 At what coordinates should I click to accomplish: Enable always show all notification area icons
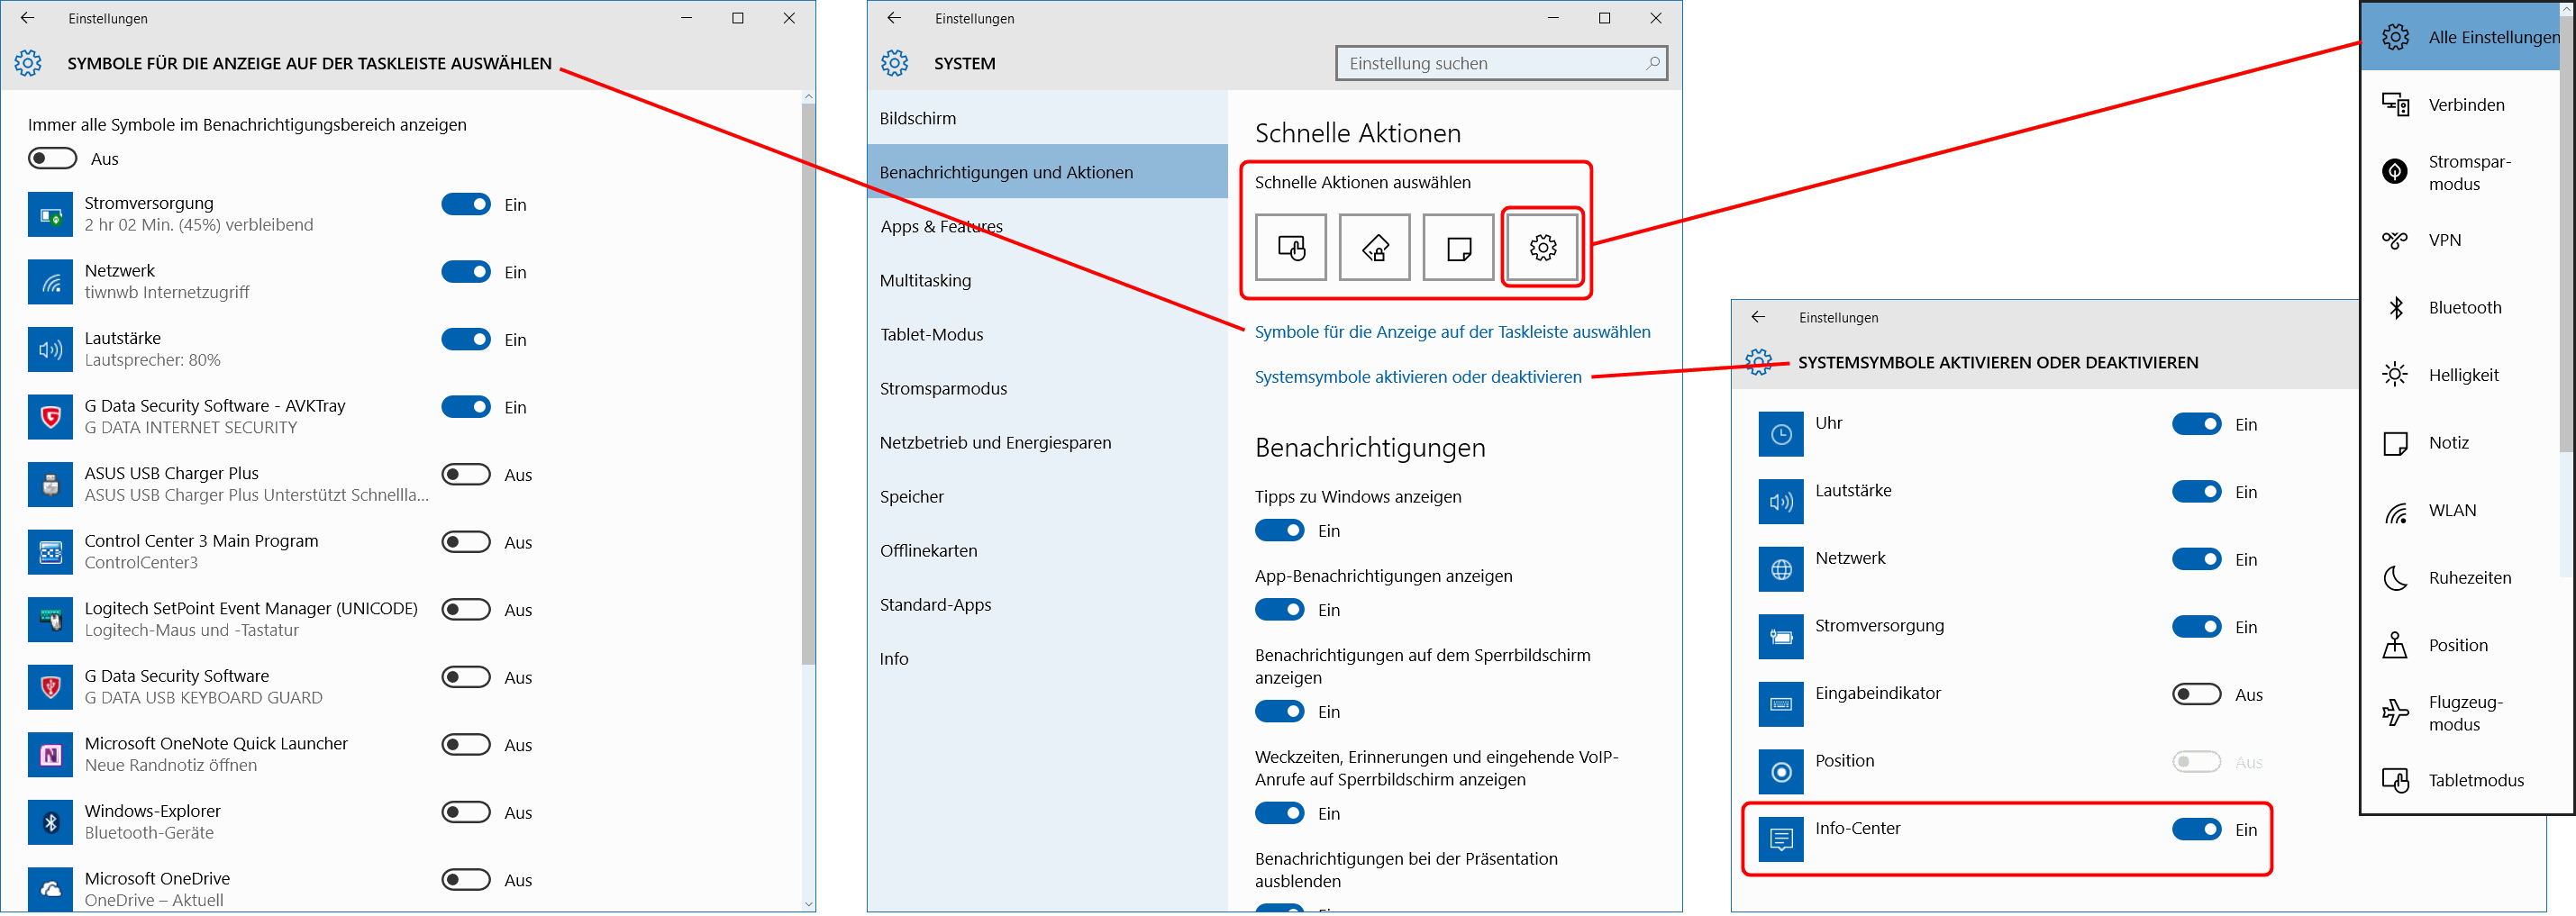53,159
